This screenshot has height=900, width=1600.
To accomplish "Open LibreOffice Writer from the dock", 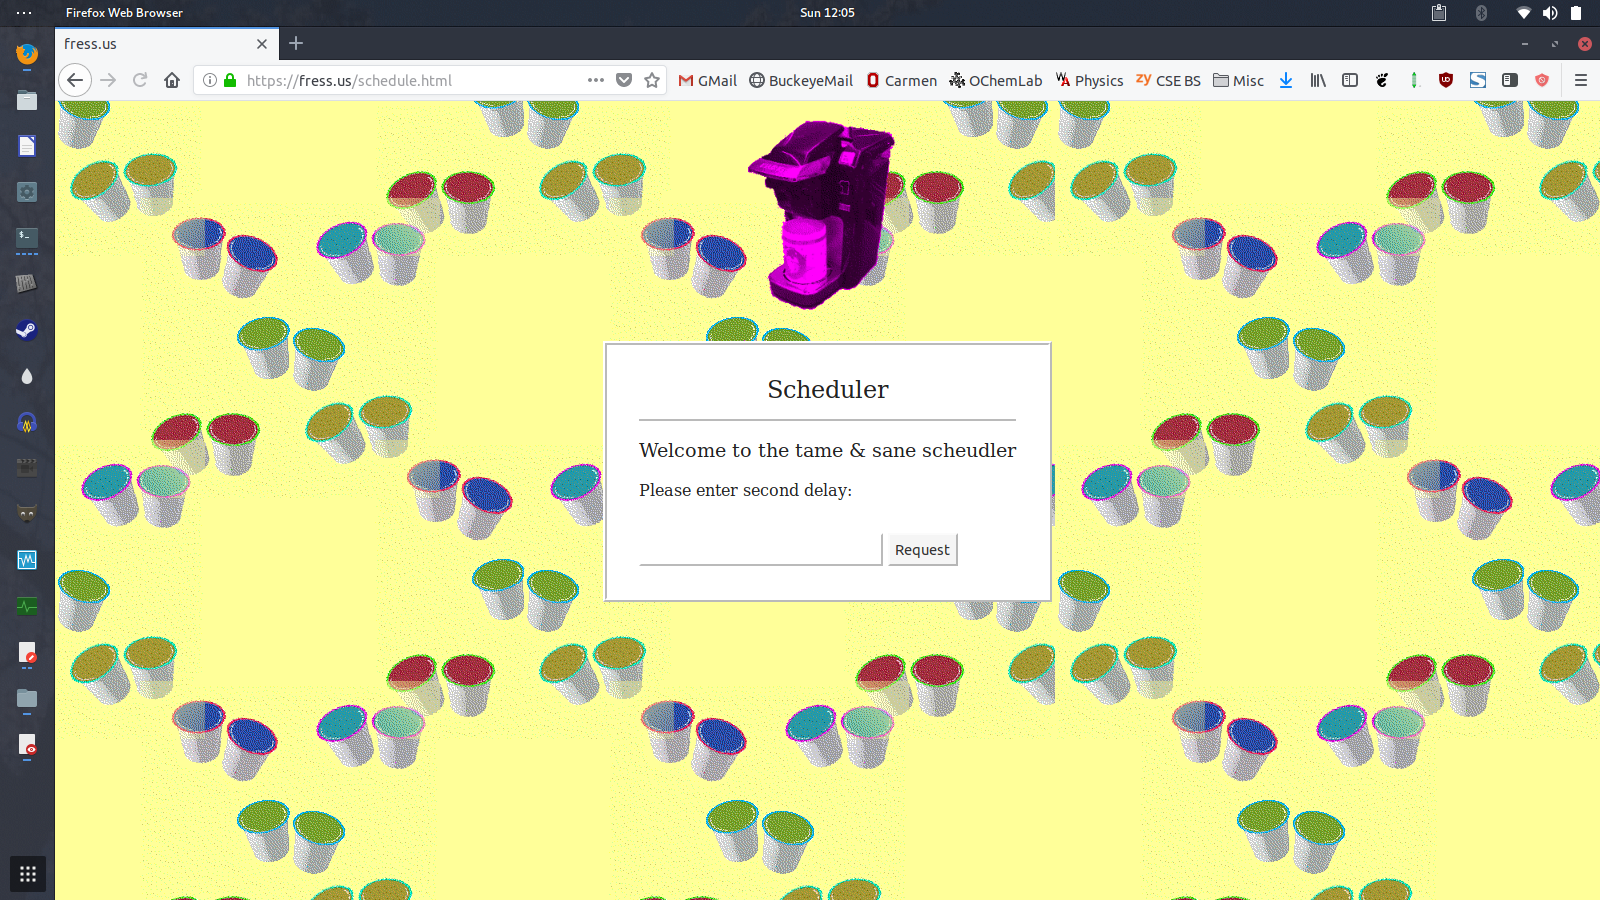I will [27, 146].
